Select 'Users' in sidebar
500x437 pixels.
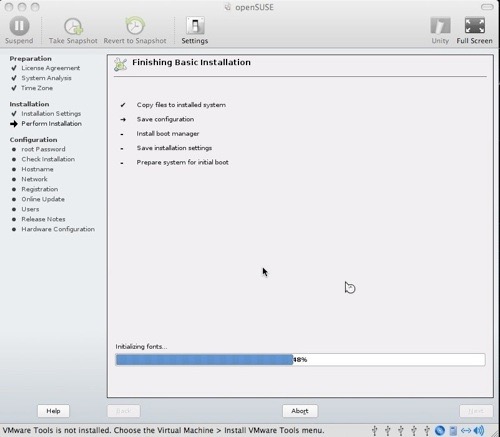point(30,209)
